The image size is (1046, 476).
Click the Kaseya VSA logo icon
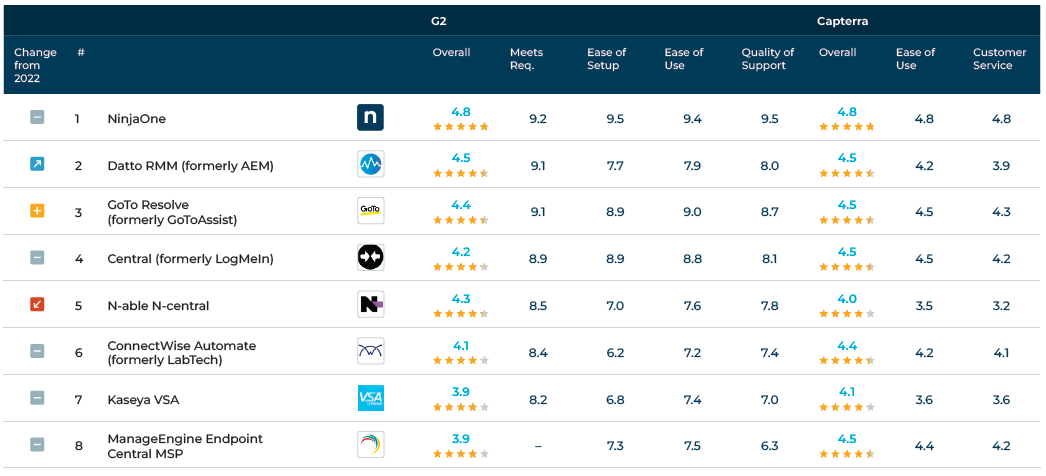(370, 398)
